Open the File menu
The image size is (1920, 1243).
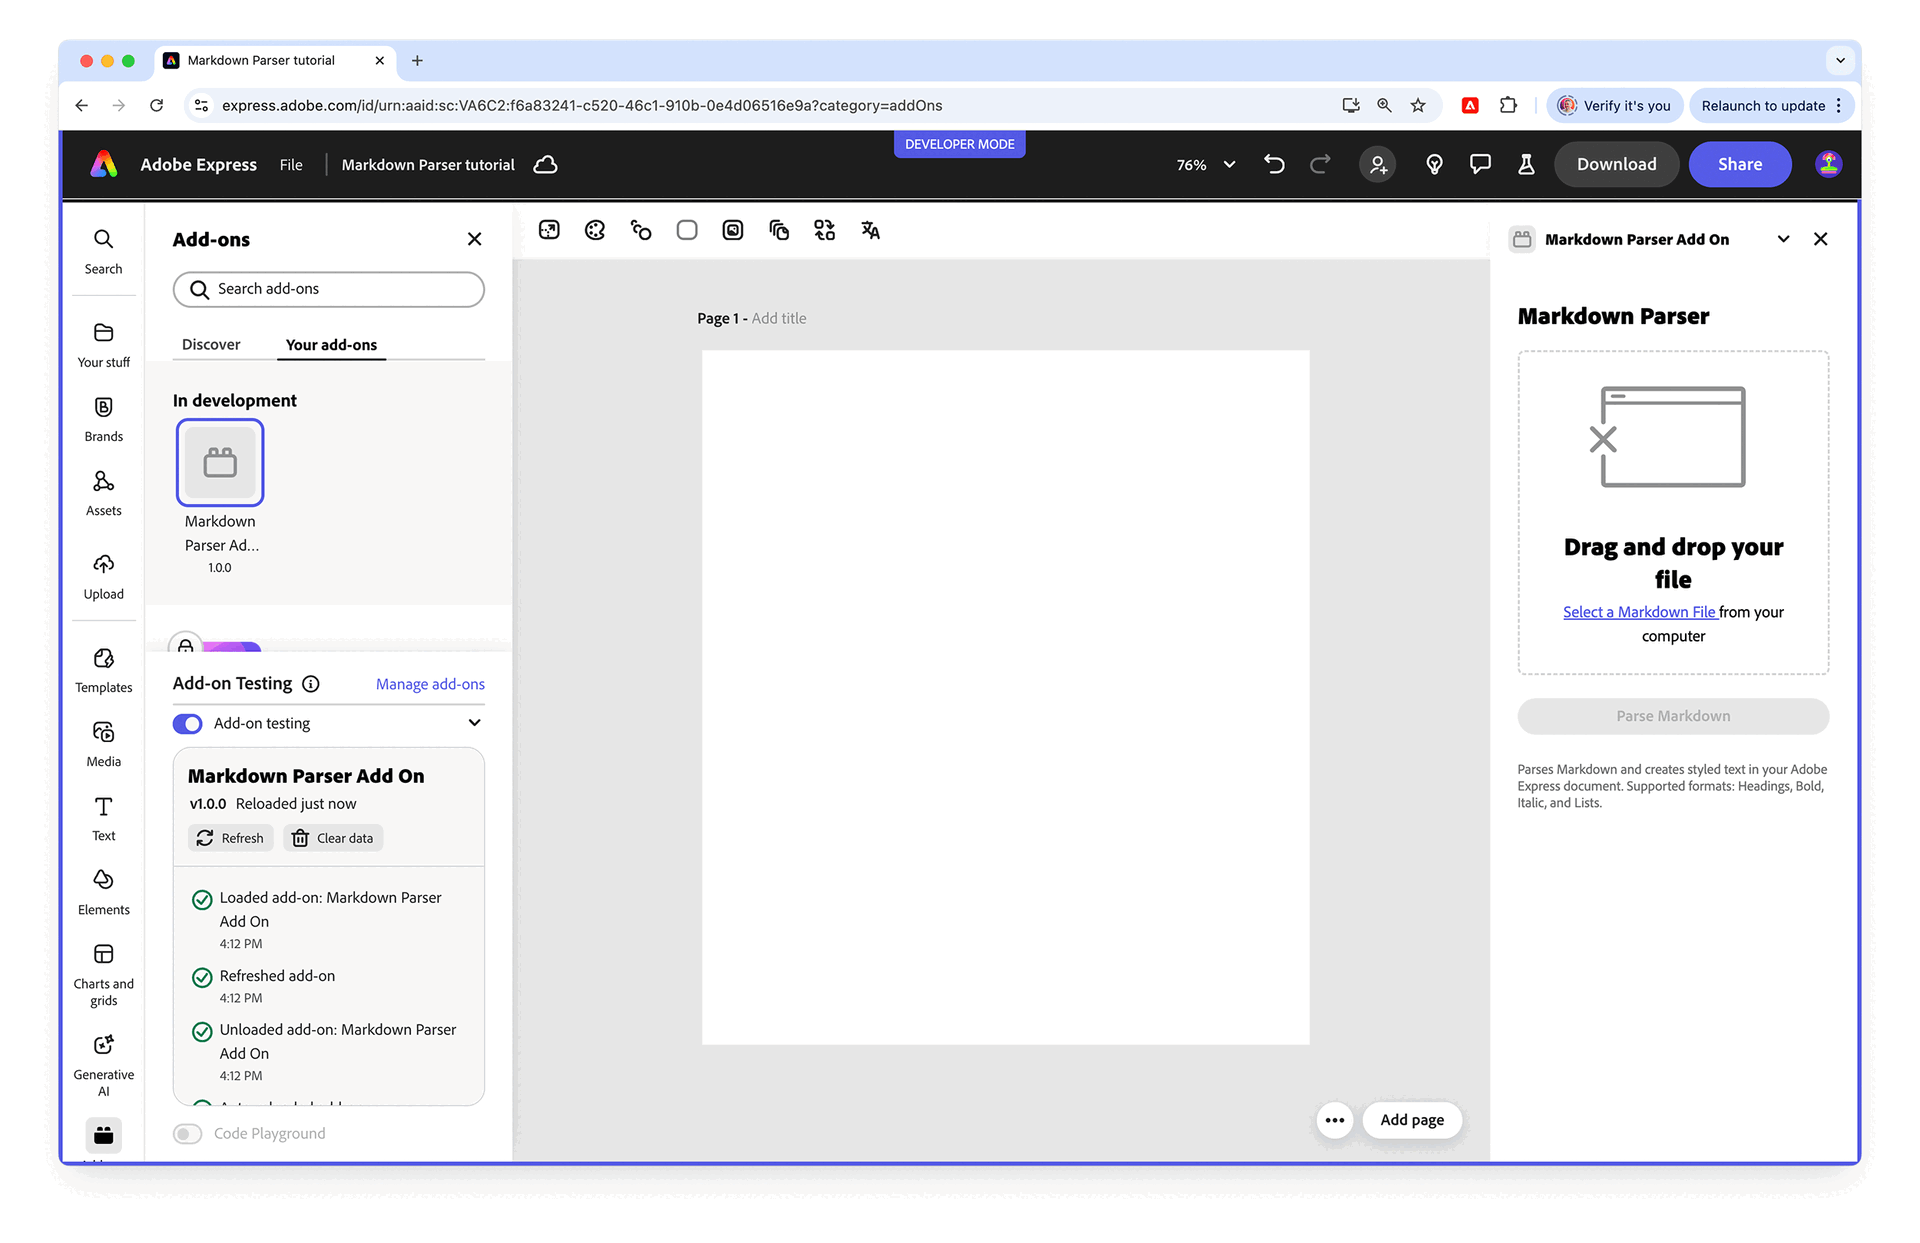coord(291,164)
